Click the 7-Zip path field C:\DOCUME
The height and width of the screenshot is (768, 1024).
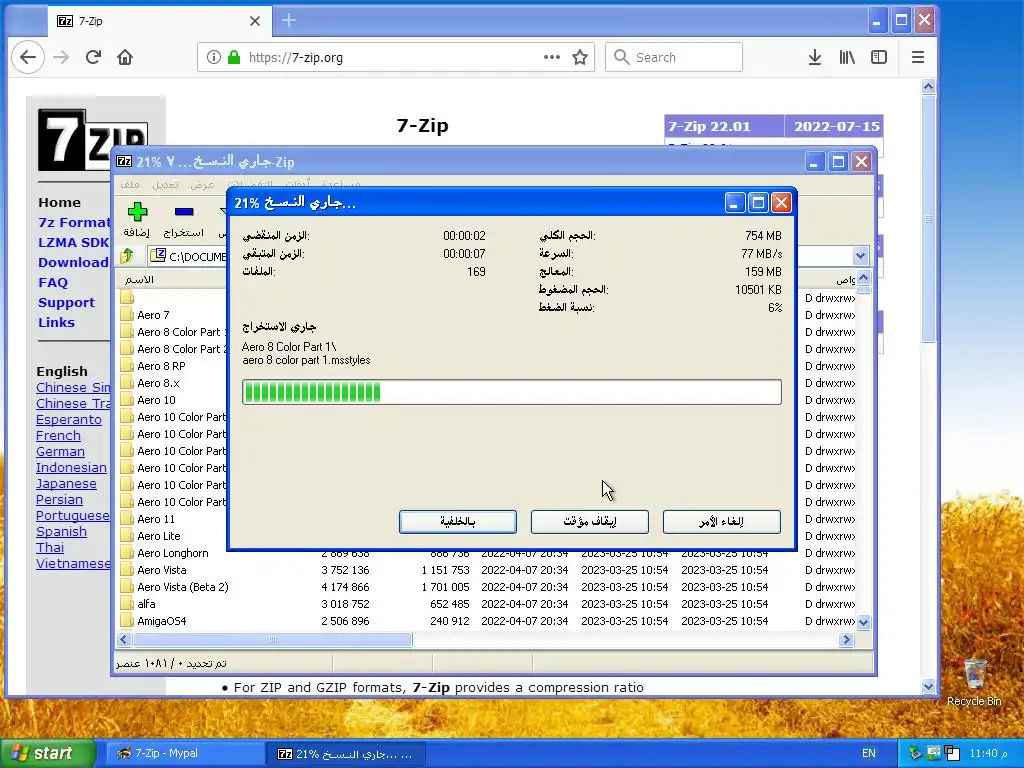(x=189, y=256)
